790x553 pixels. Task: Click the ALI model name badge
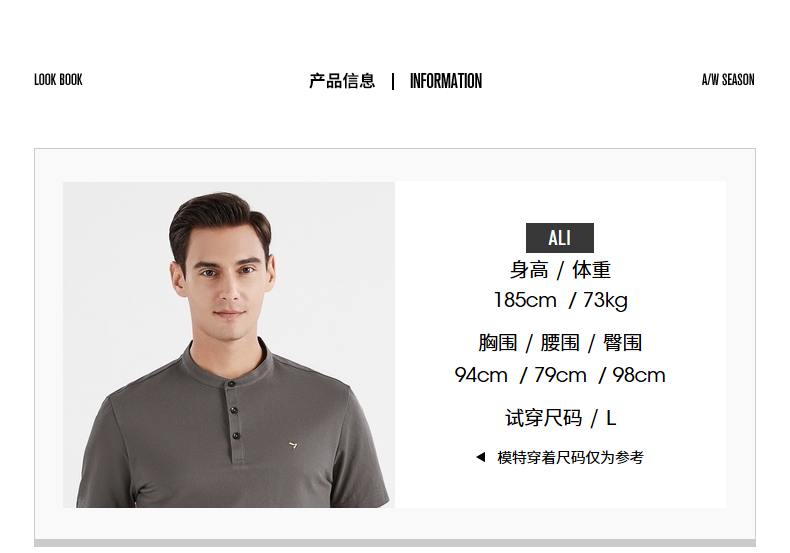[560, 238]
